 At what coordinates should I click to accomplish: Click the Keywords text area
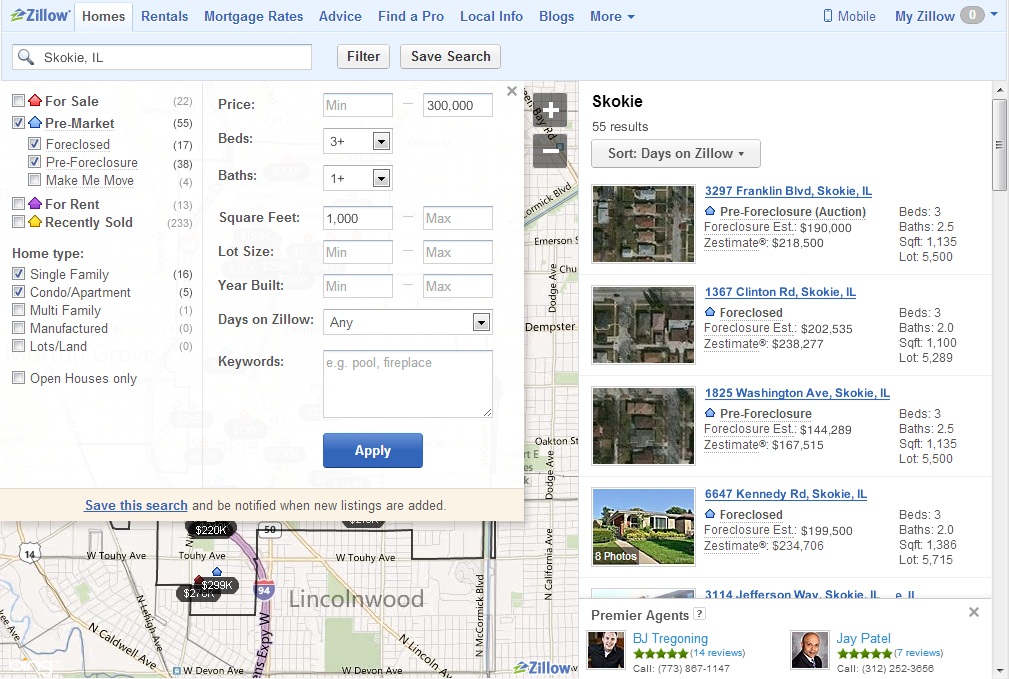click(407, 383)
